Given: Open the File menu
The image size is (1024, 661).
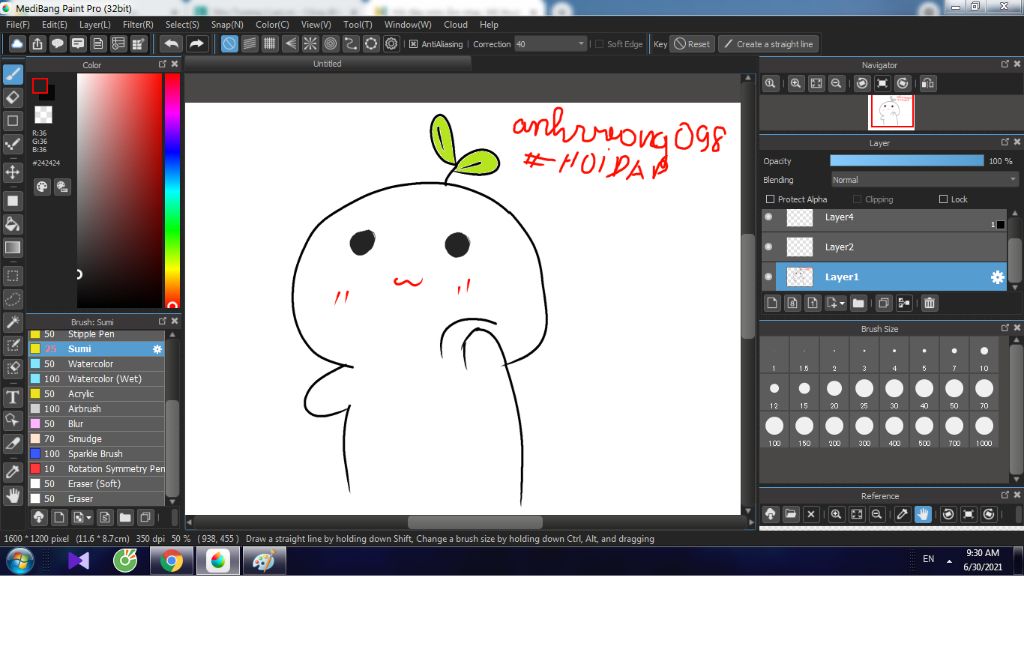Looking at the screenshot, I should (x=18, y=25).
